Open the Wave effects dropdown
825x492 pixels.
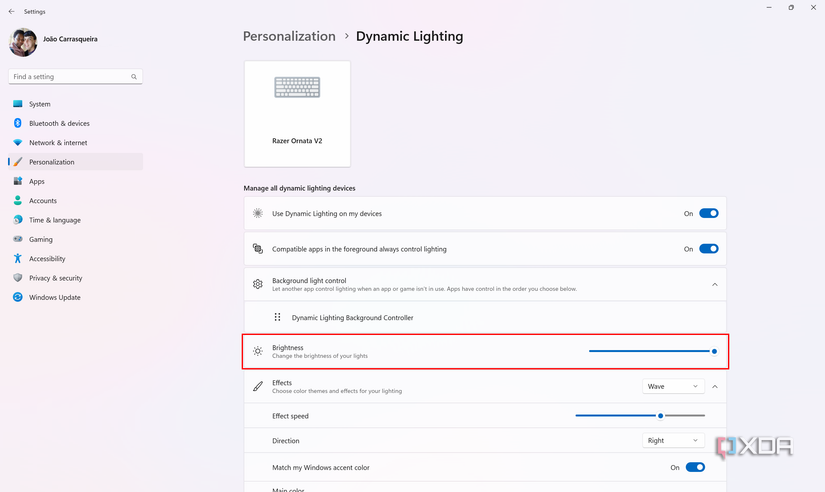pyautogui.click(x=673, y=386)
